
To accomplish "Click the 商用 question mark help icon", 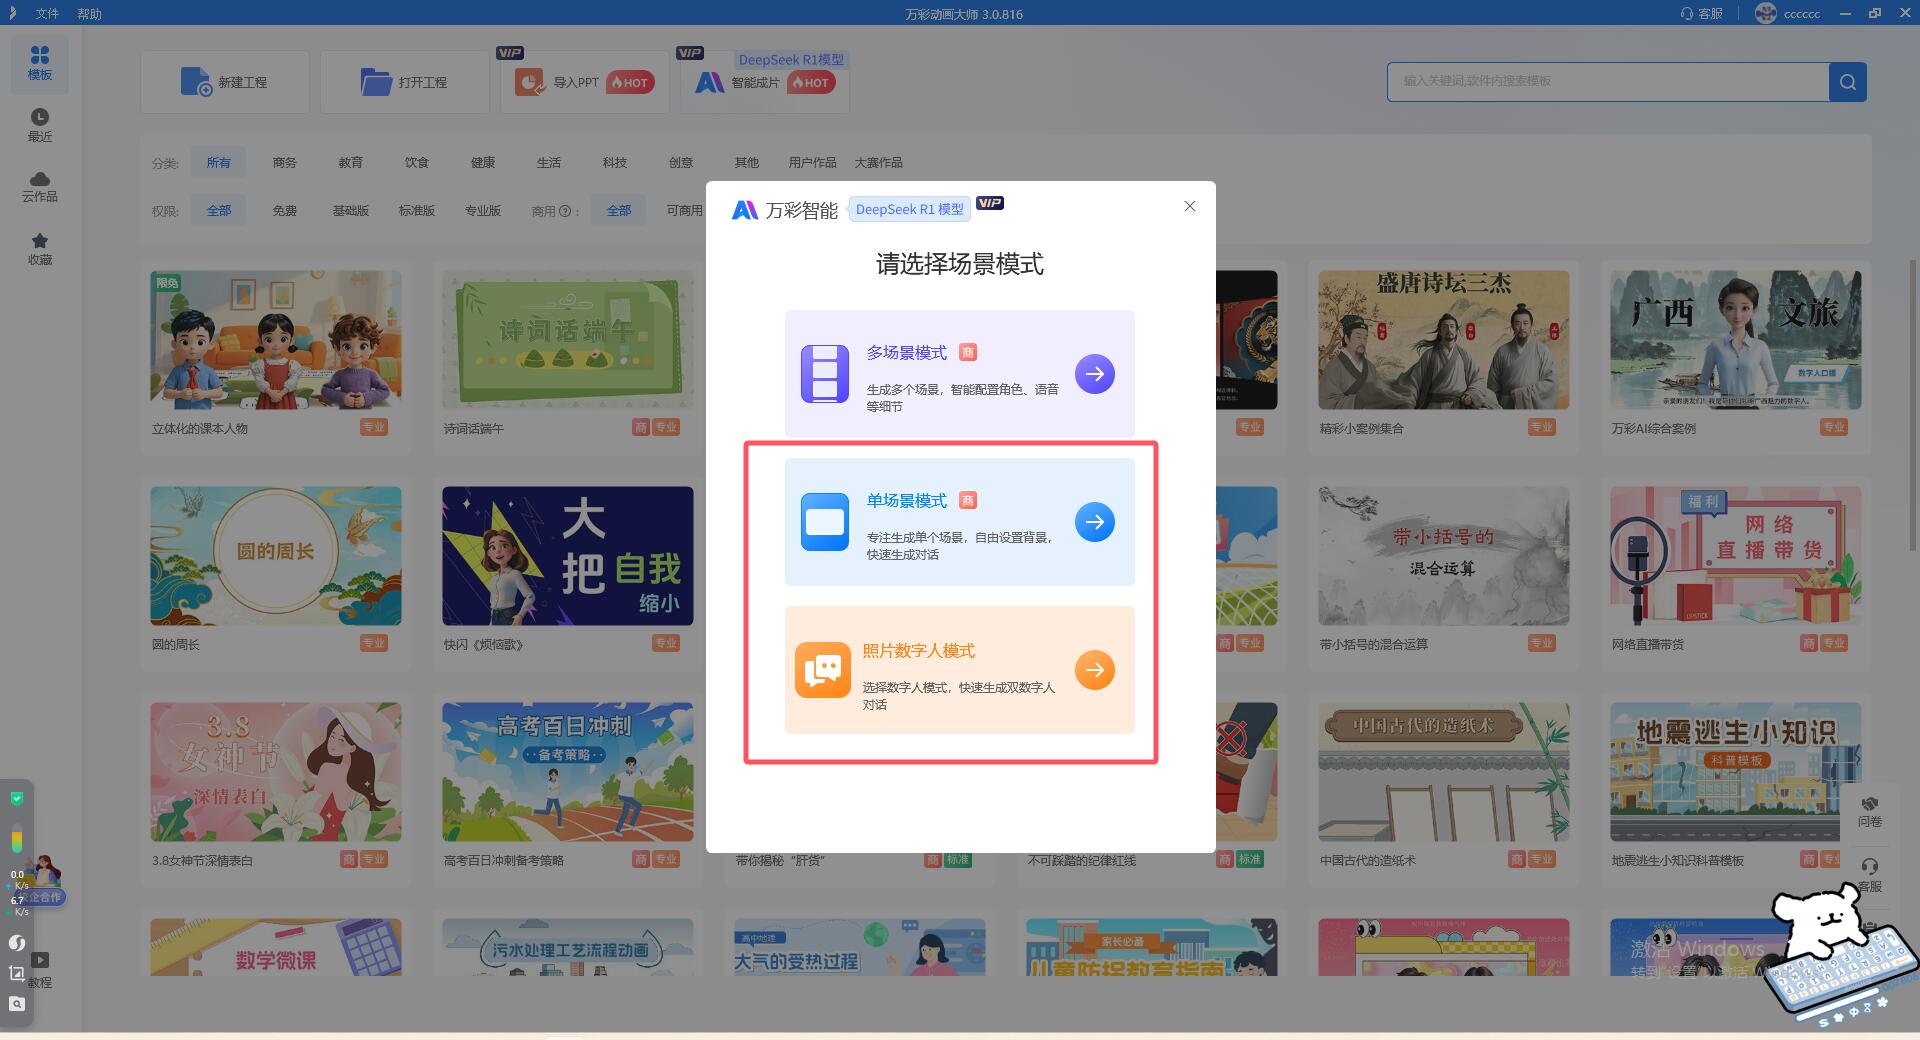I will click(x=565, y=211).
